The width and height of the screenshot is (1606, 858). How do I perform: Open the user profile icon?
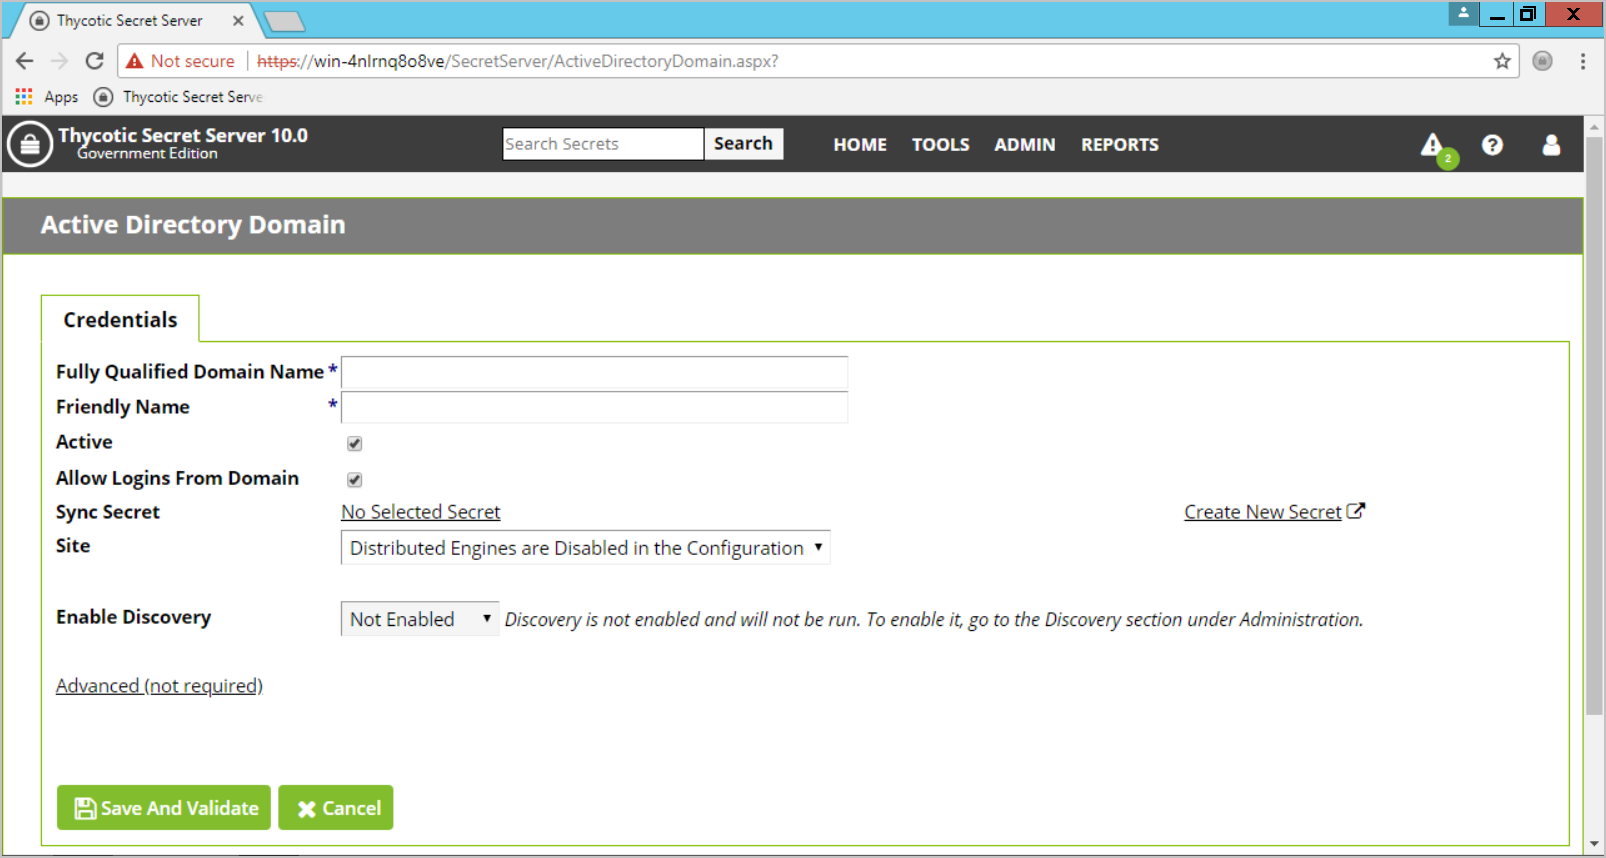tap(1551, 145)
